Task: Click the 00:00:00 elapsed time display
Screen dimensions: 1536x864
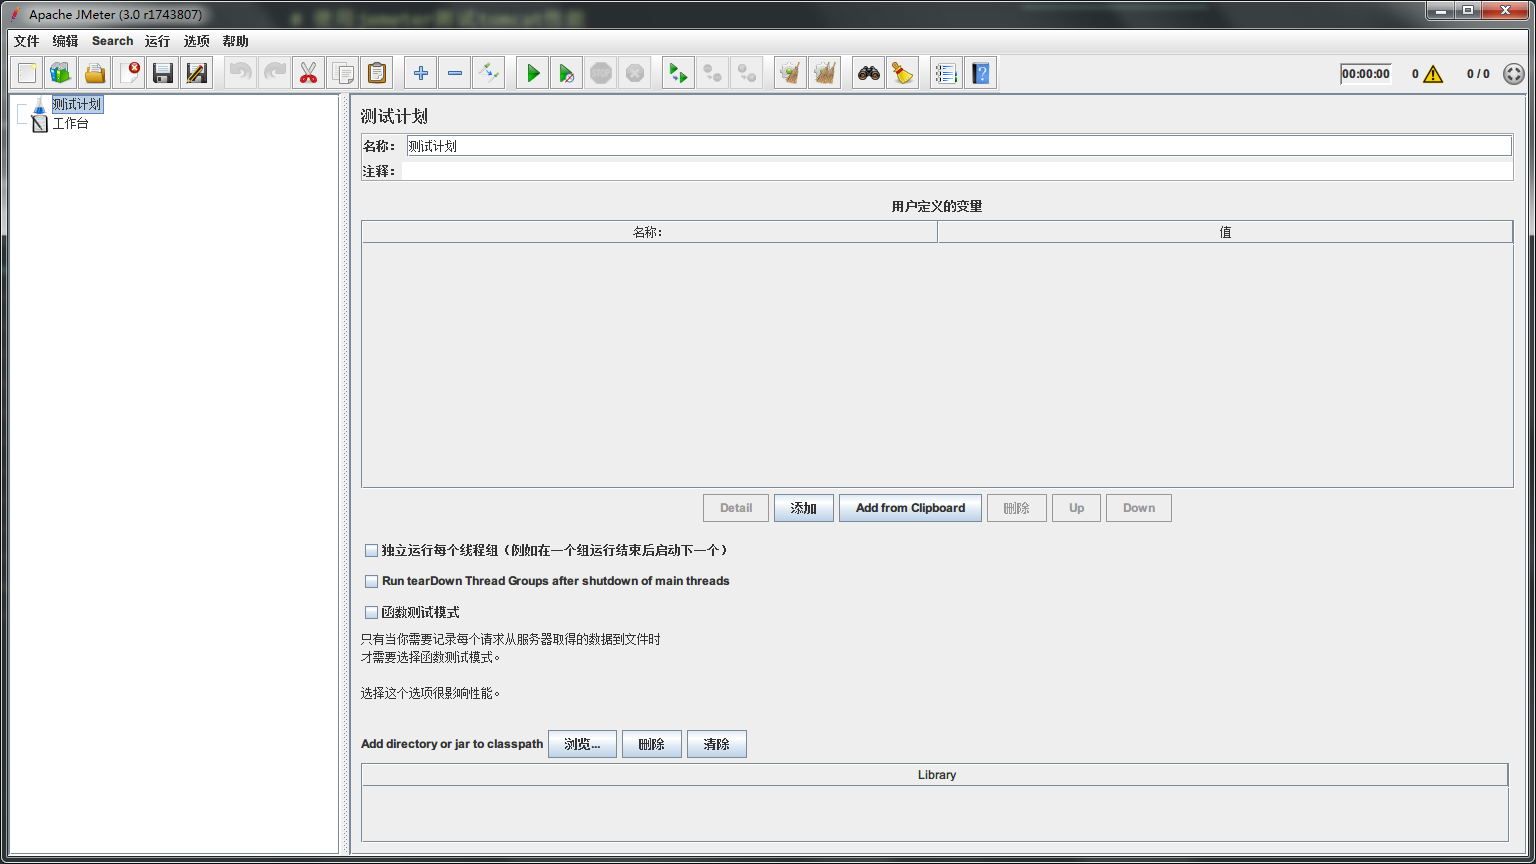Action: (1366, 74)
